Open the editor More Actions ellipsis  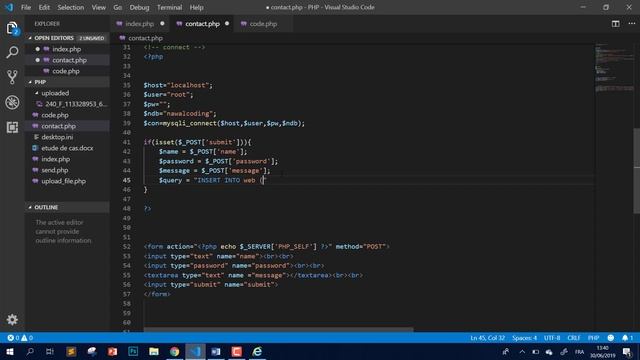click(x=631, y=24)
